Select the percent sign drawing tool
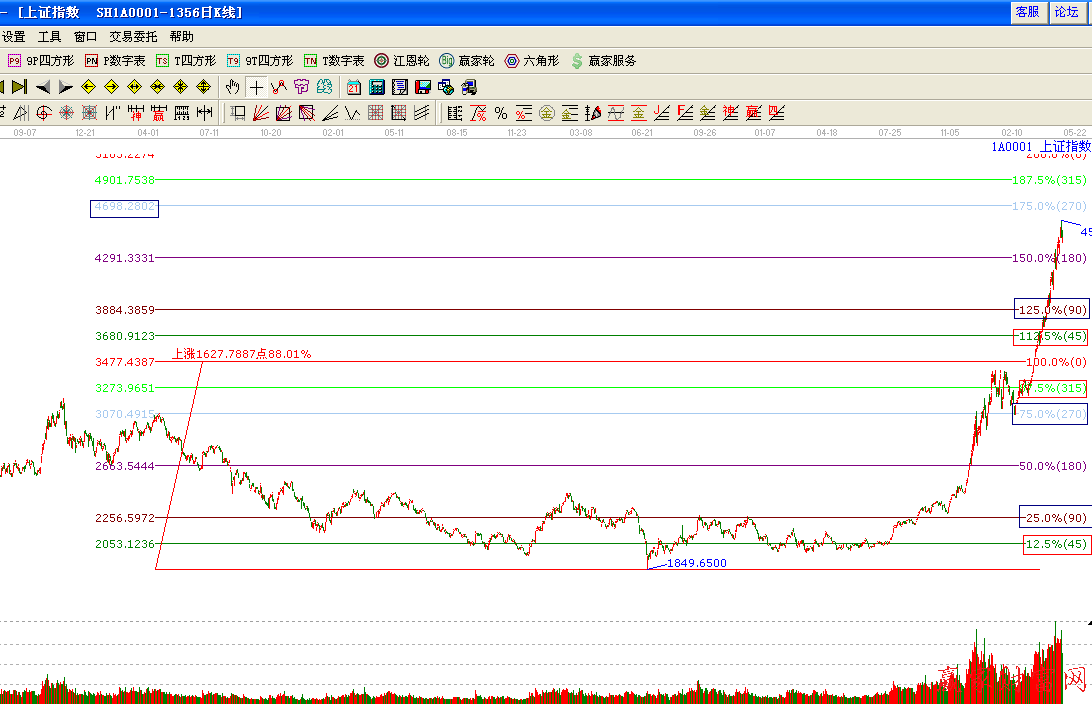This screenshot has width=1092, height=704. (500, 113)
